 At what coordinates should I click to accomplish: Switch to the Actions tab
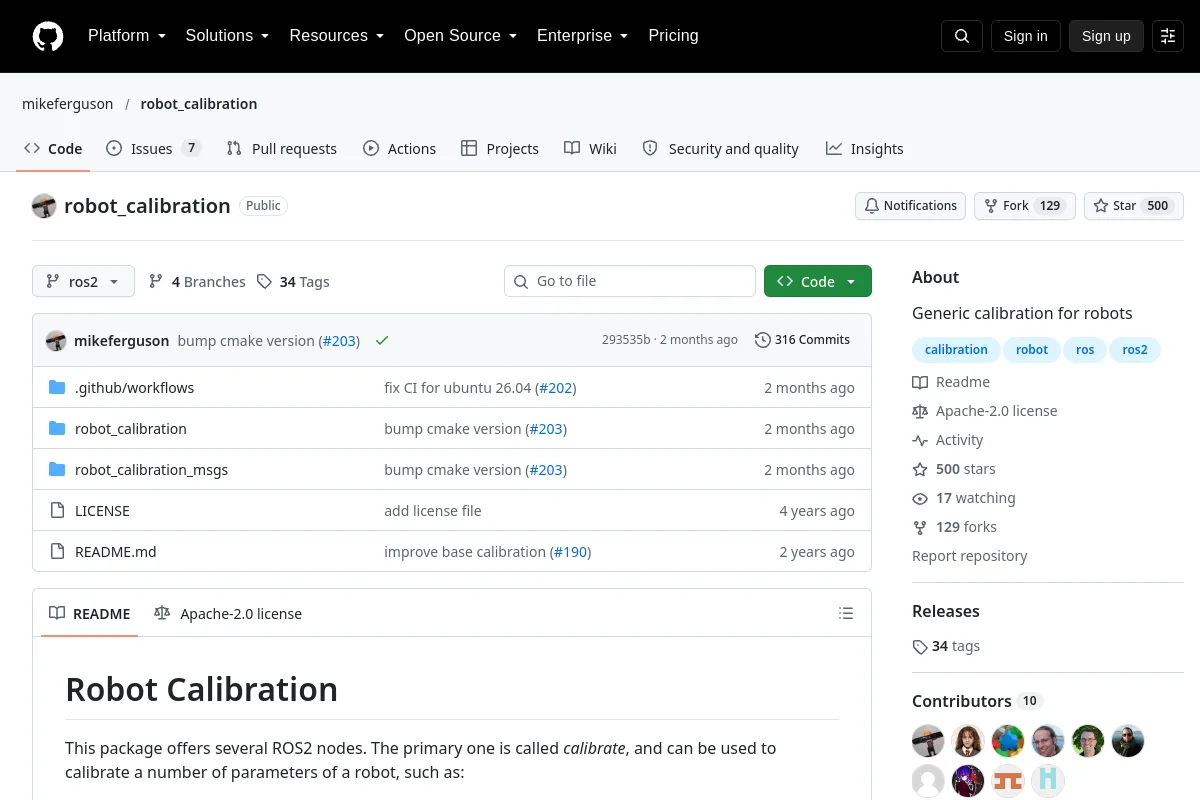[400, 149]
